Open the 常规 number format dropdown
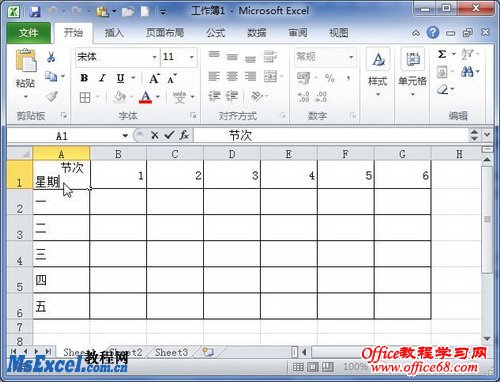The width and height of the screenshot is (500, 382). (x=351, y=57)
